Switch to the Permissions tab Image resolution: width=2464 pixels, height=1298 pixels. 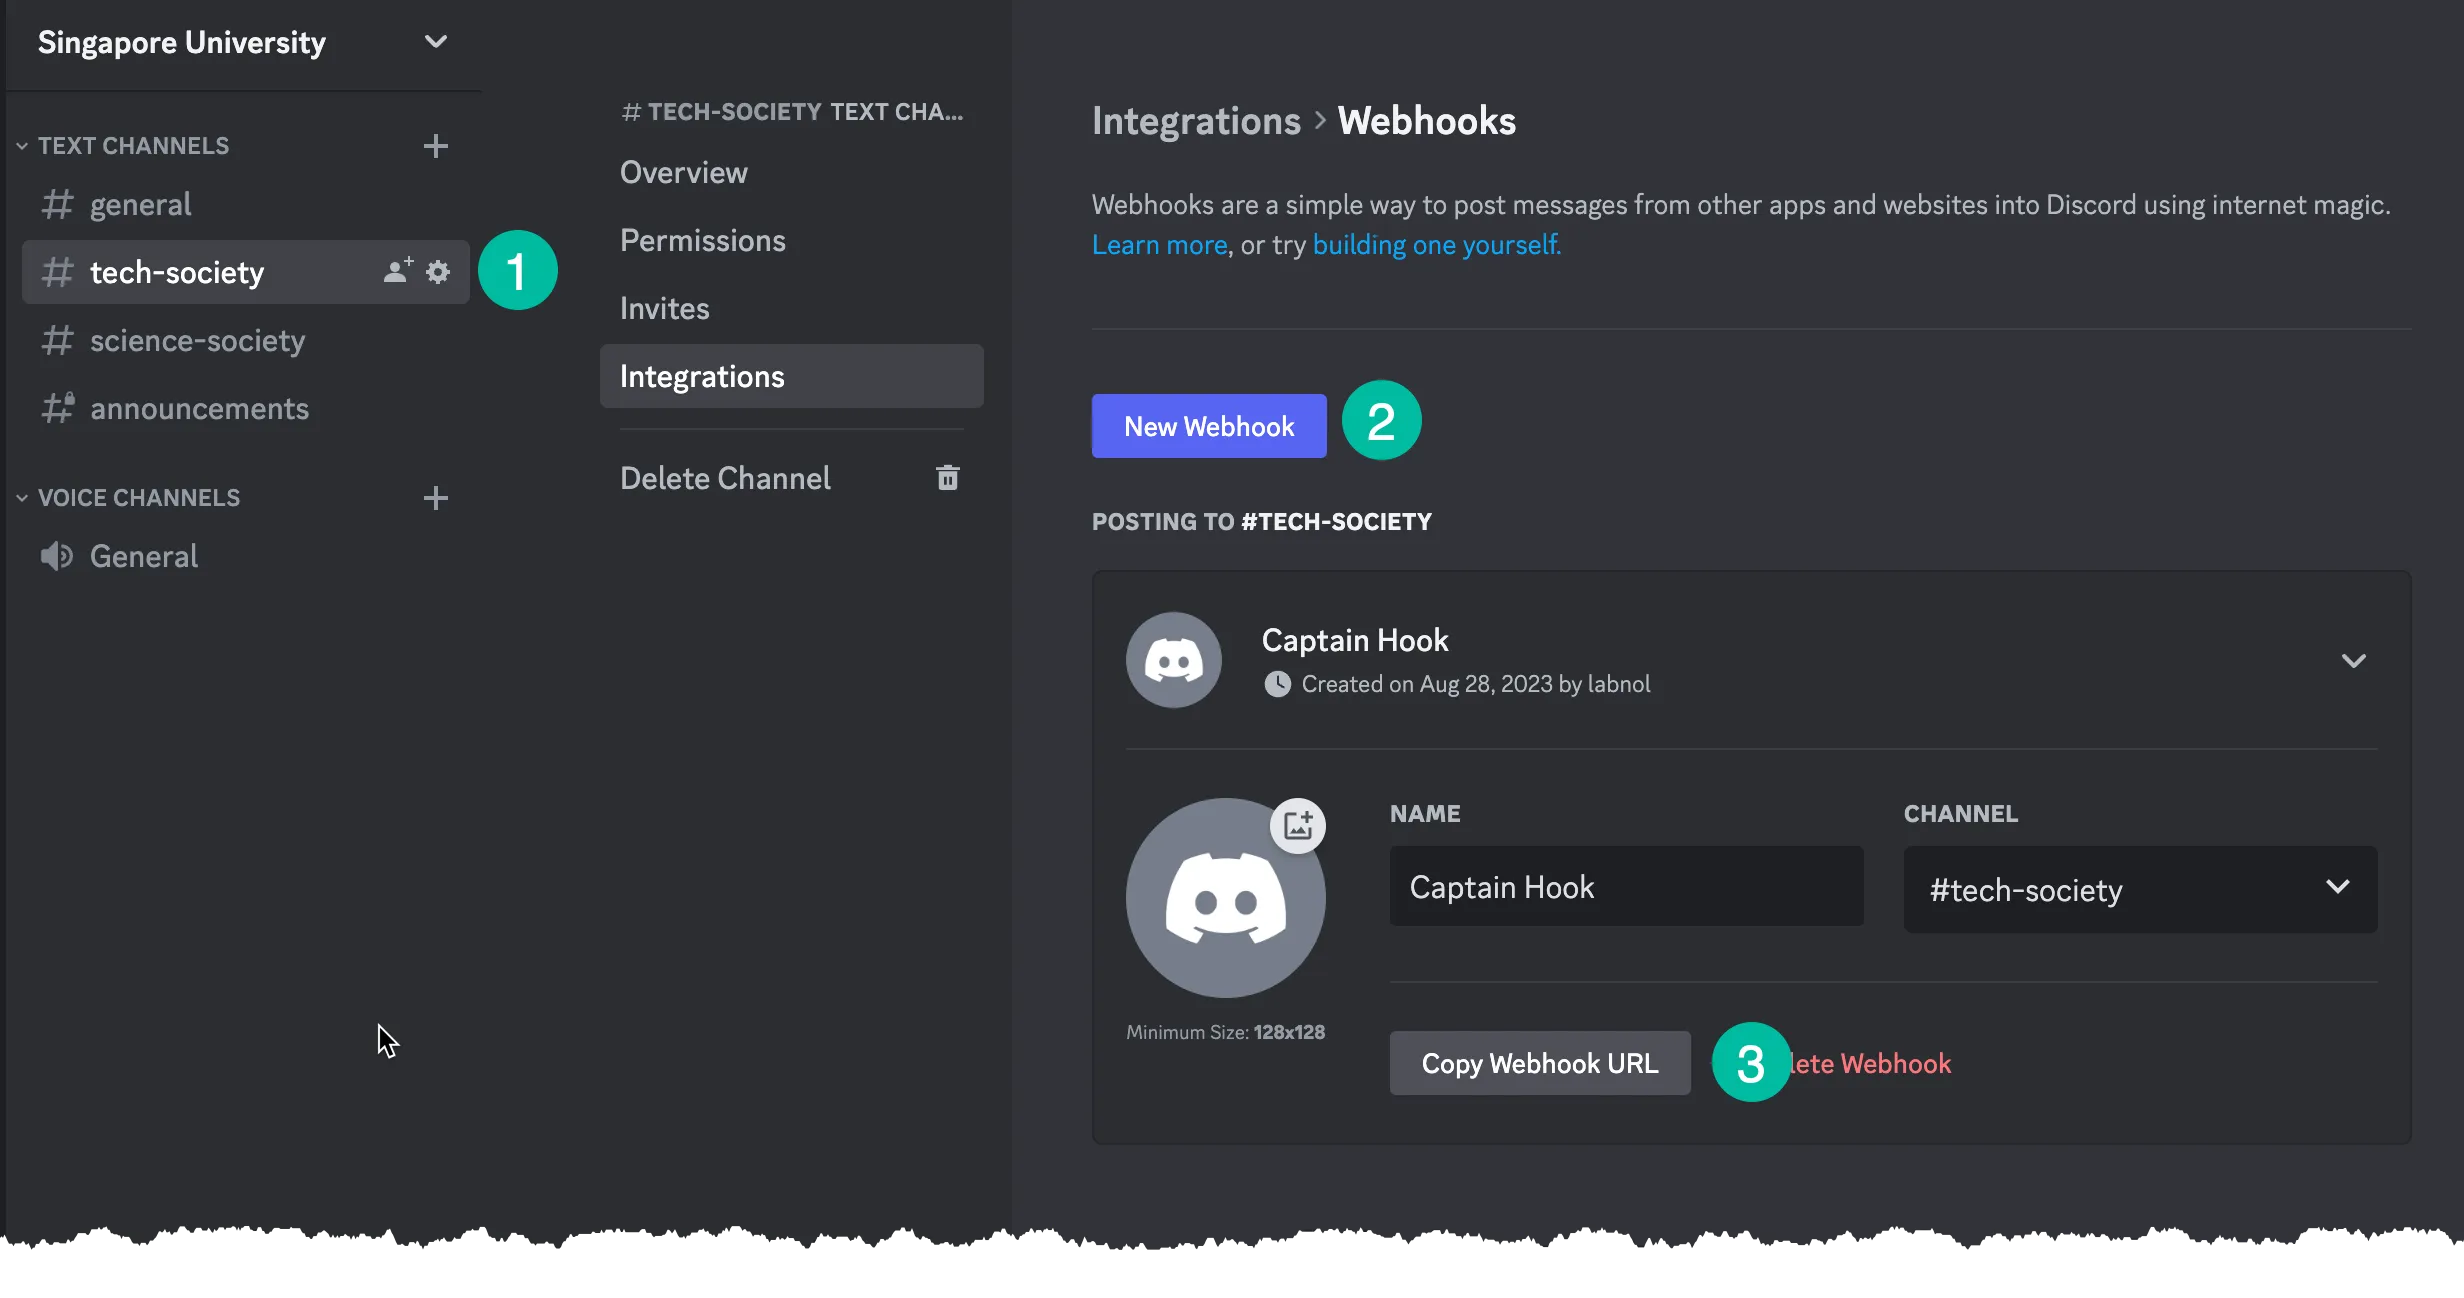click(x=702, y=240)
